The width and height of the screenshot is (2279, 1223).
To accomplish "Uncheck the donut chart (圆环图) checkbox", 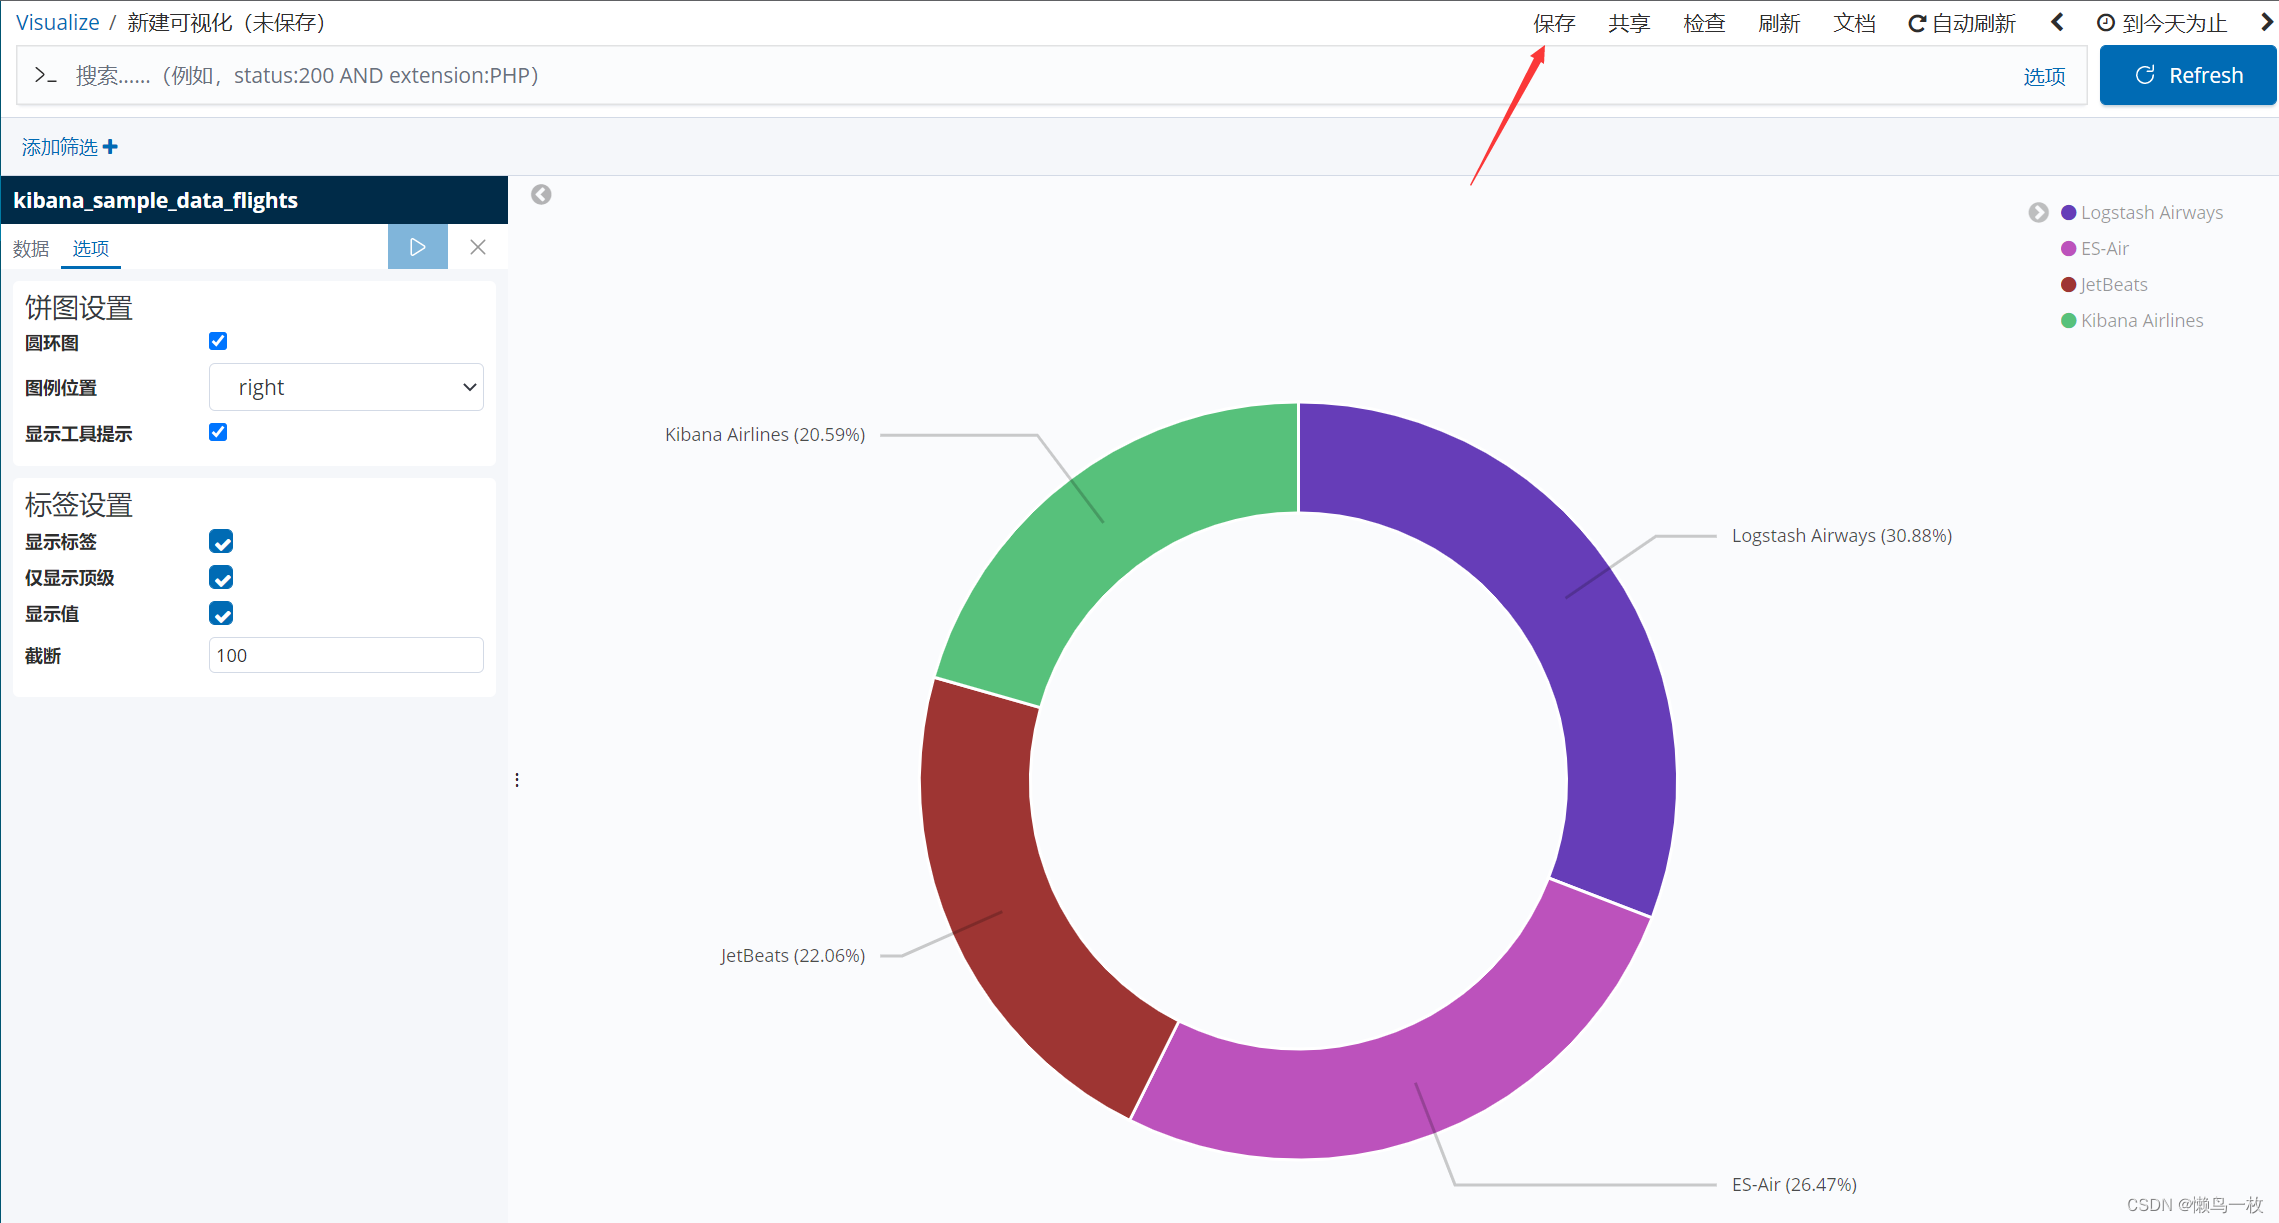I will point(218,341).
